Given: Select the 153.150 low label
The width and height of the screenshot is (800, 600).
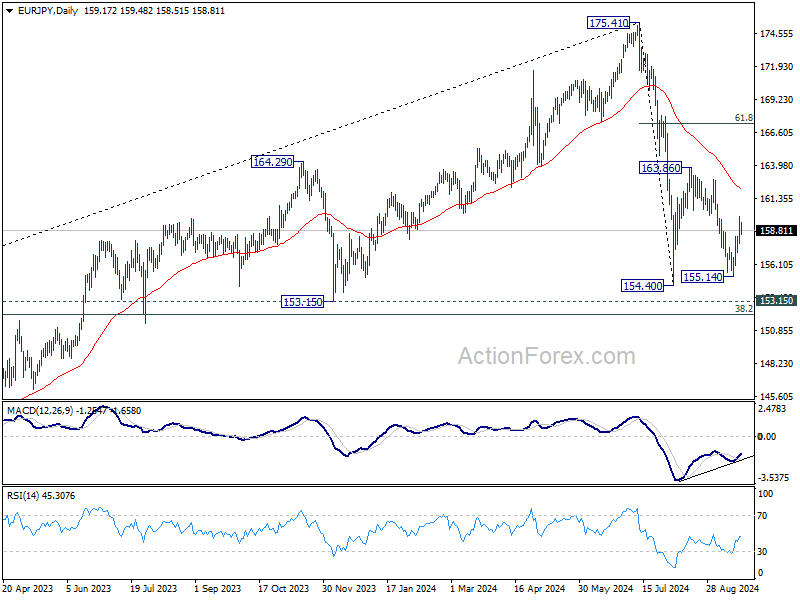Looking at the screenshot, I should point(303,302).
